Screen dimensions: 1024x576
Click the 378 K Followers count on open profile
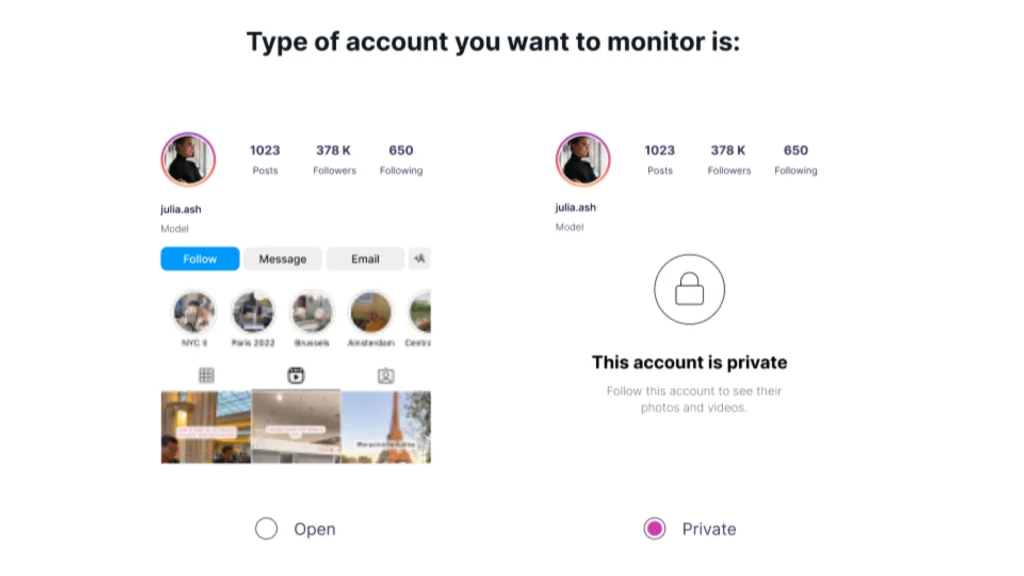334,159
